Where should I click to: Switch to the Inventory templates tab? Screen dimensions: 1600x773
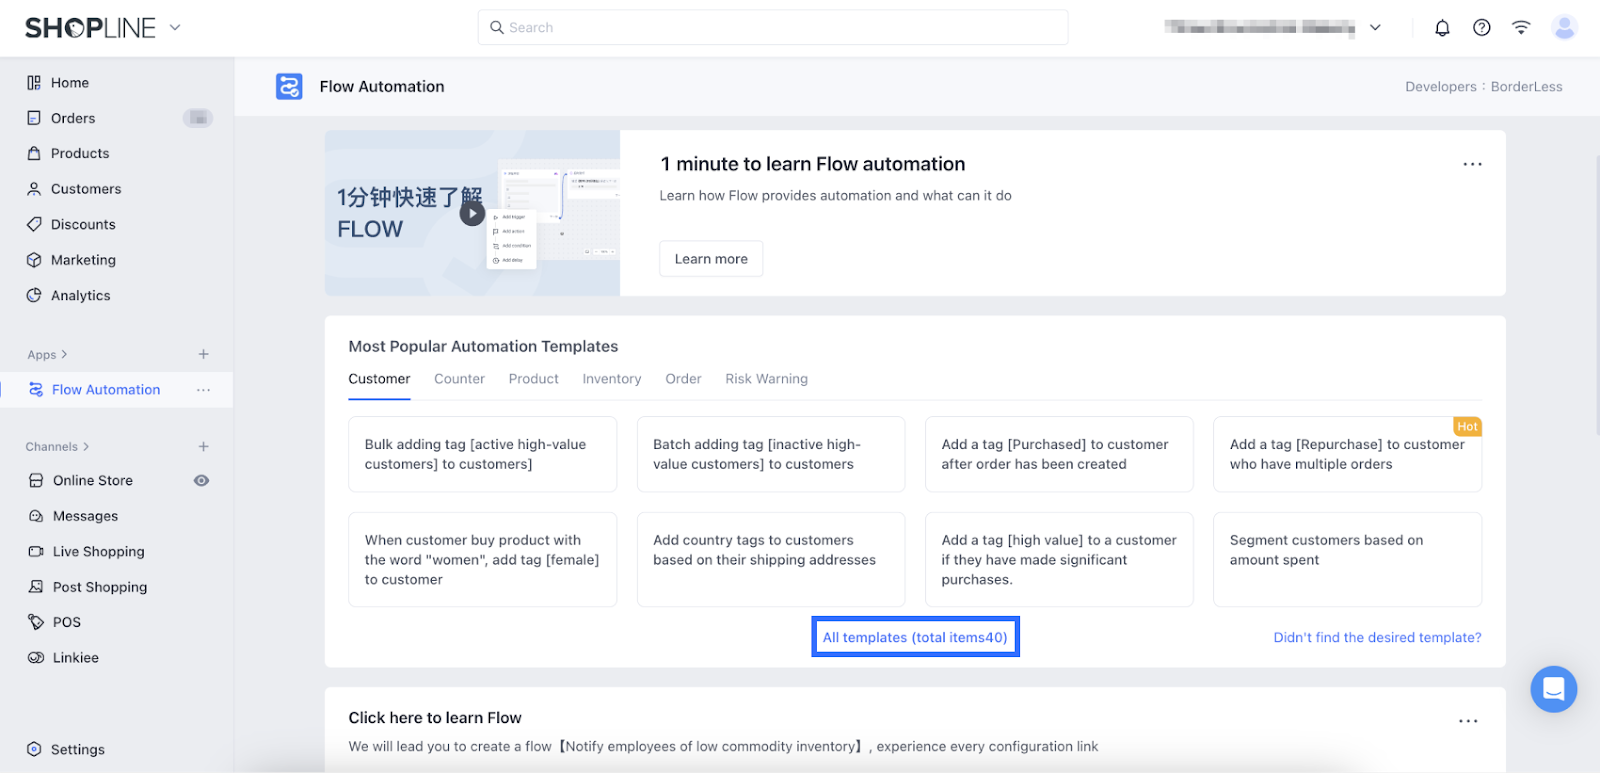[x=612, y=379]
